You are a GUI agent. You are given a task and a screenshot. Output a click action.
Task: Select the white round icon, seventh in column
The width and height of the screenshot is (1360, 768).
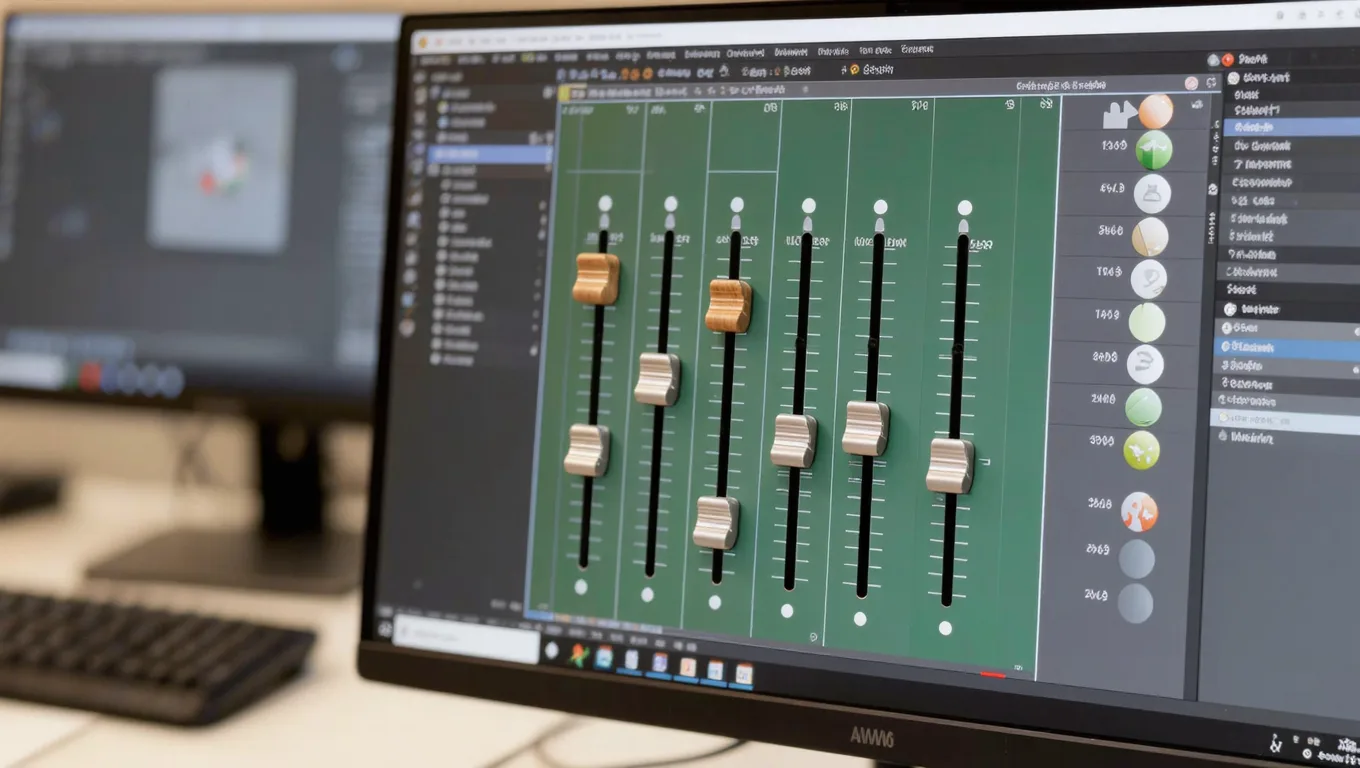(x=1145, y=365)
